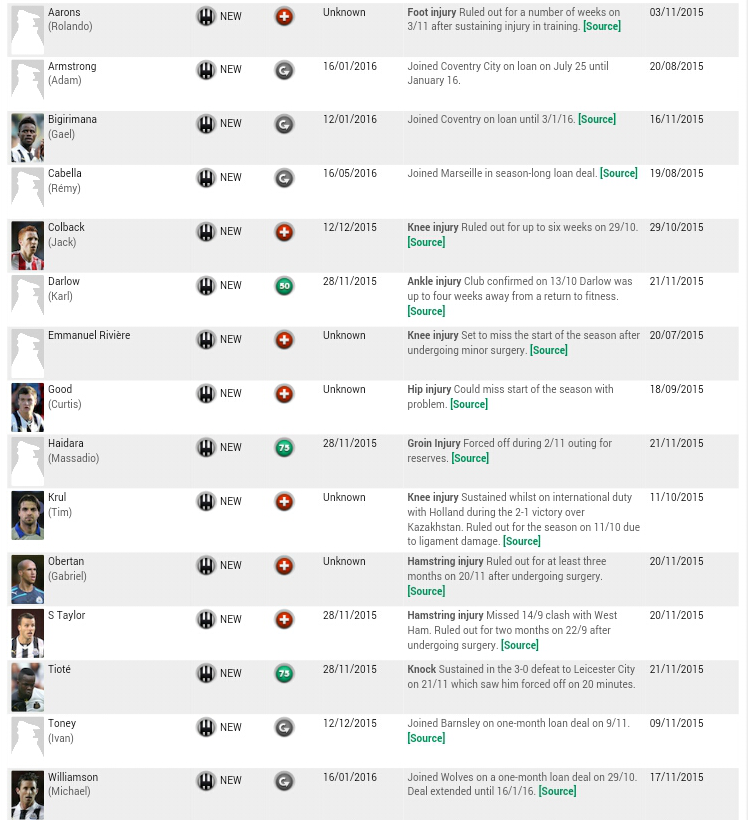Open the Source link for Cabella's Marseille loan

point(618,173)
